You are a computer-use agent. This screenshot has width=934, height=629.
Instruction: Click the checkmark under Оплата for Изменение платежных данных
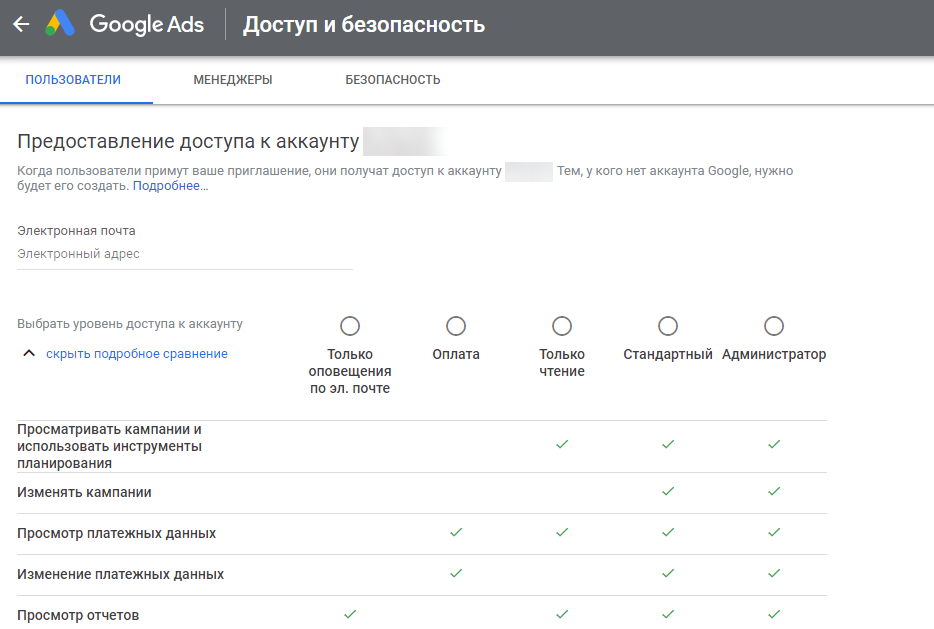455,574
